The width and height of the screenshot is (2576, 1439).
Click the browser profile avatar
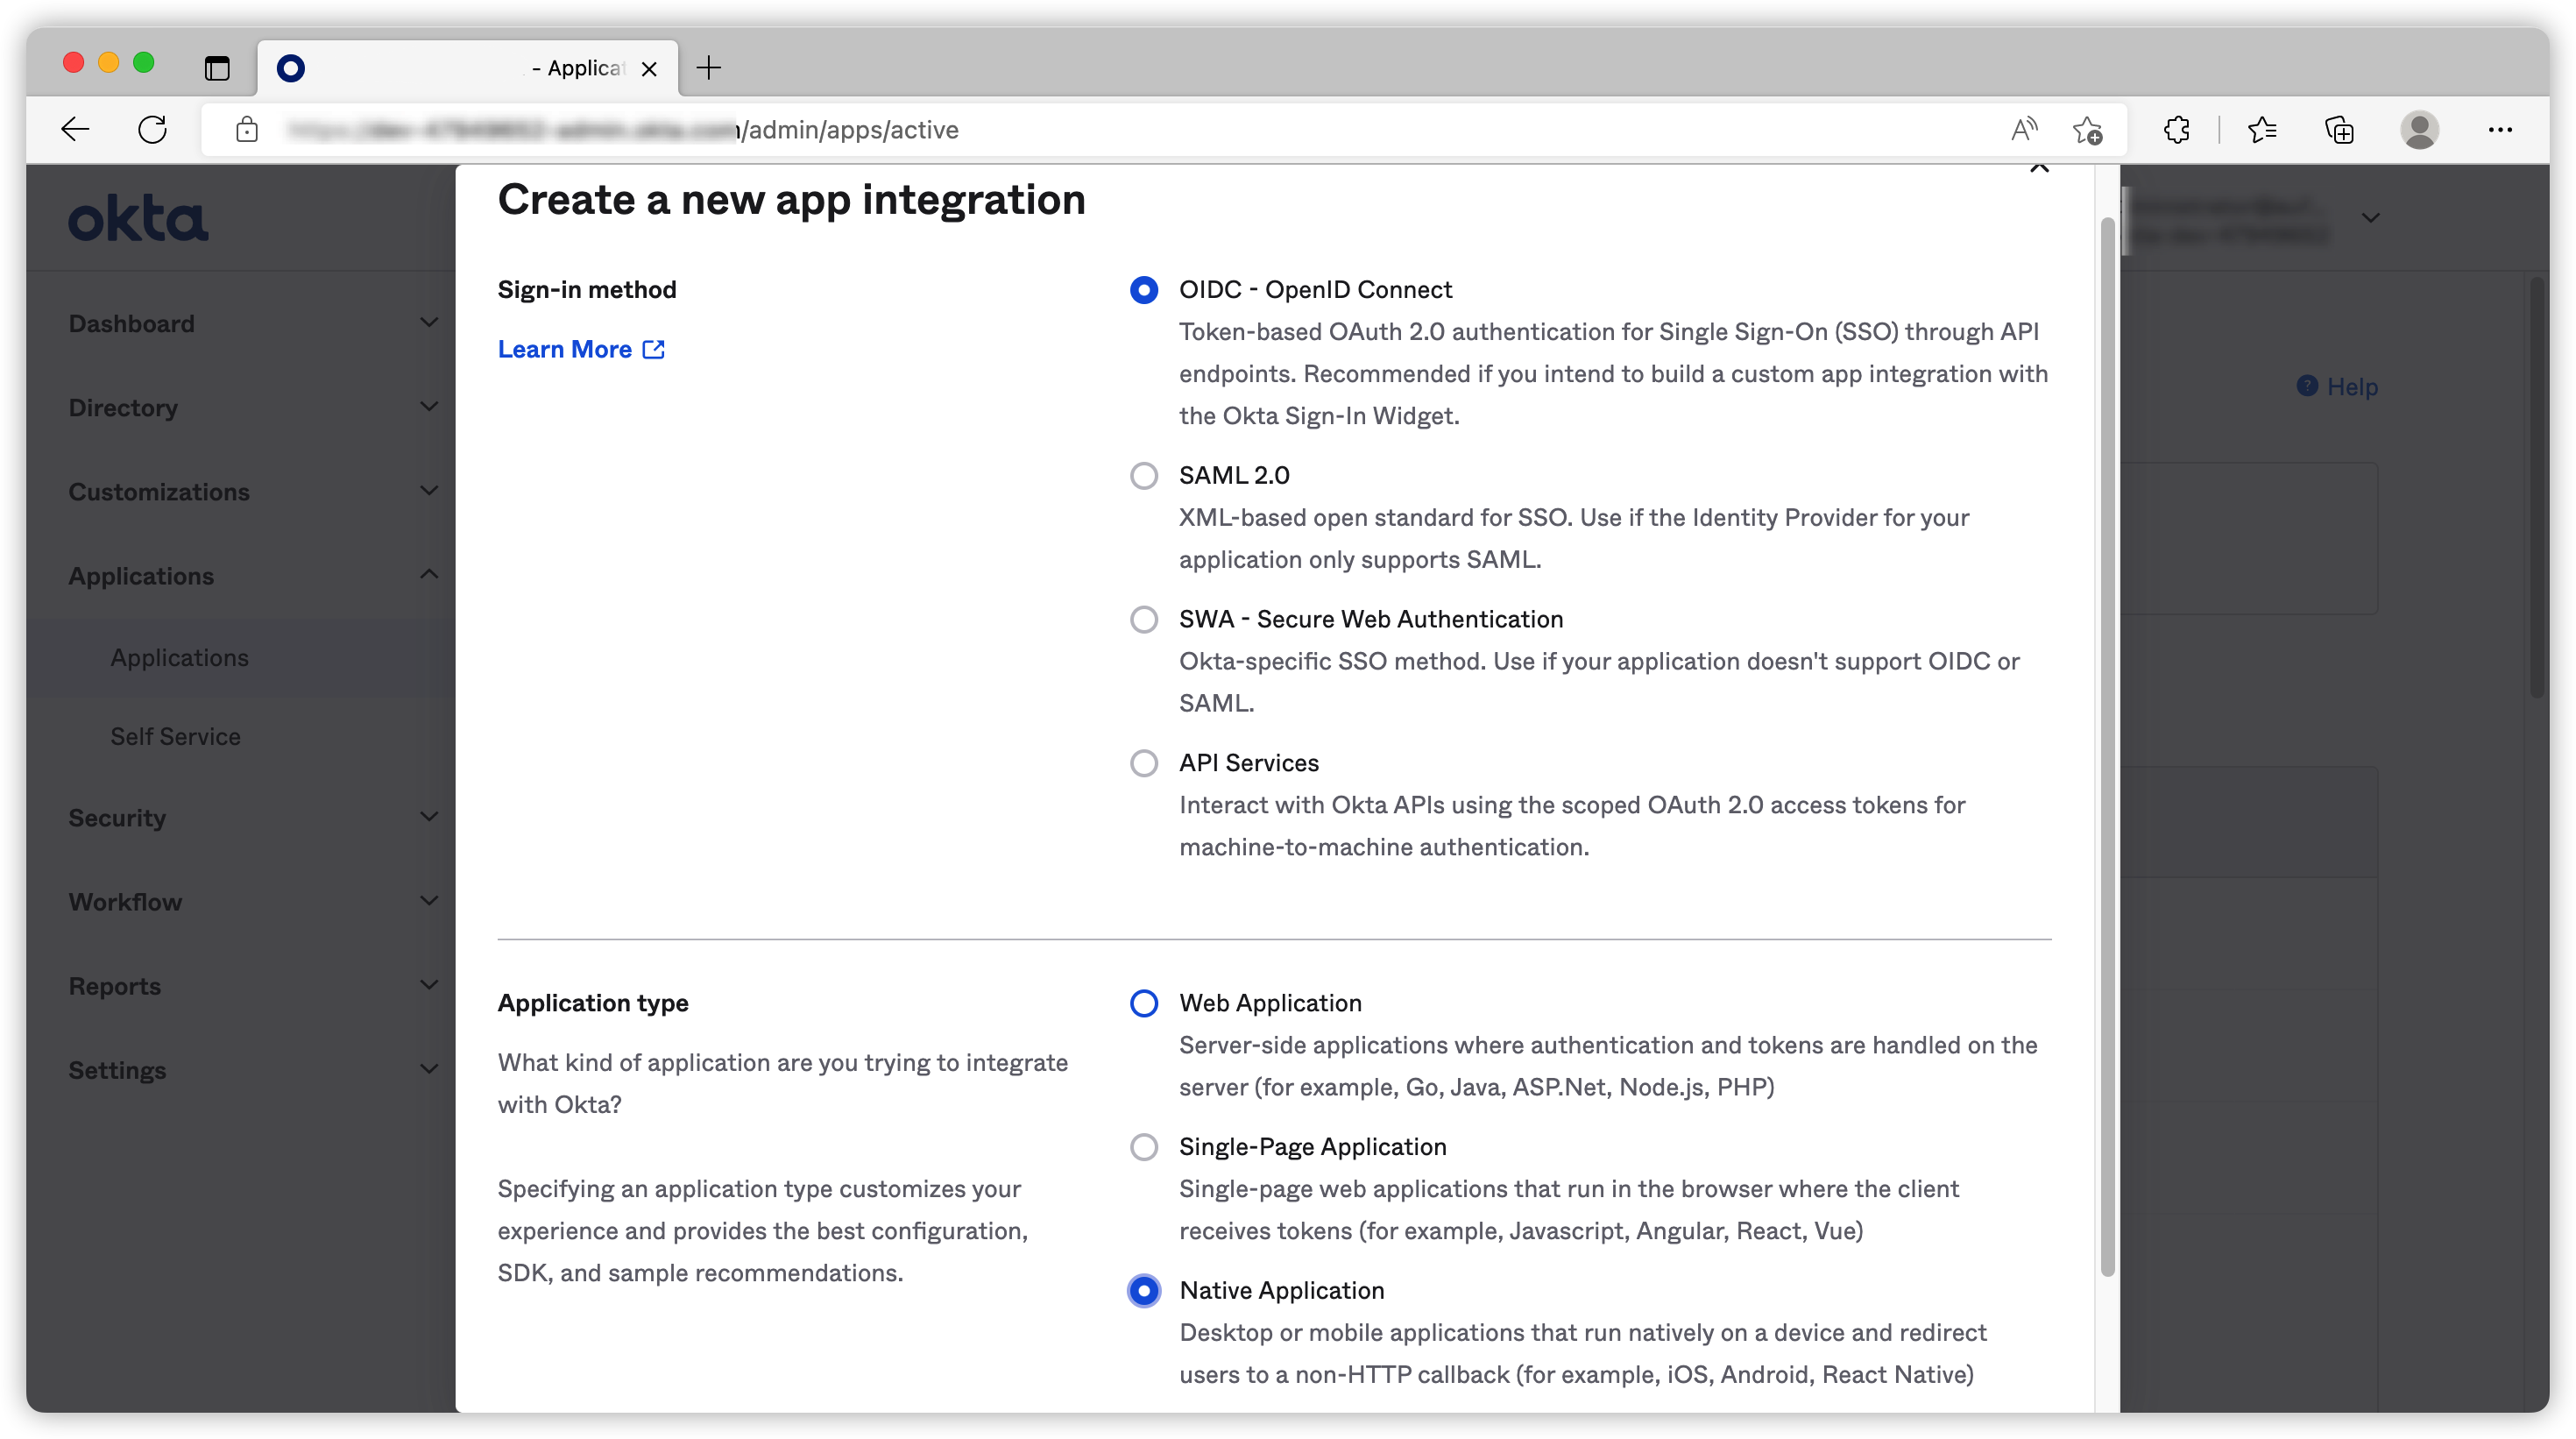2419,129
